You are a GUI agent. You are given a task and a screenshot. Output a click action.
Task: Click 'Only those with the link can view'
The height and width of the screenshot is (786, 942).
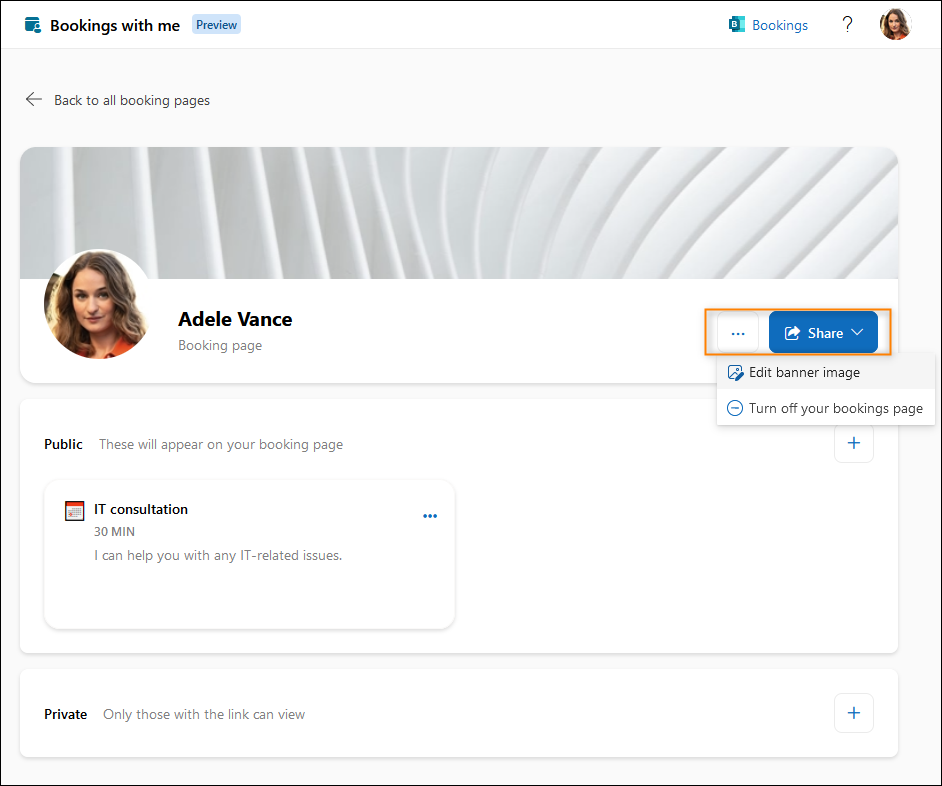pos(204,714)
